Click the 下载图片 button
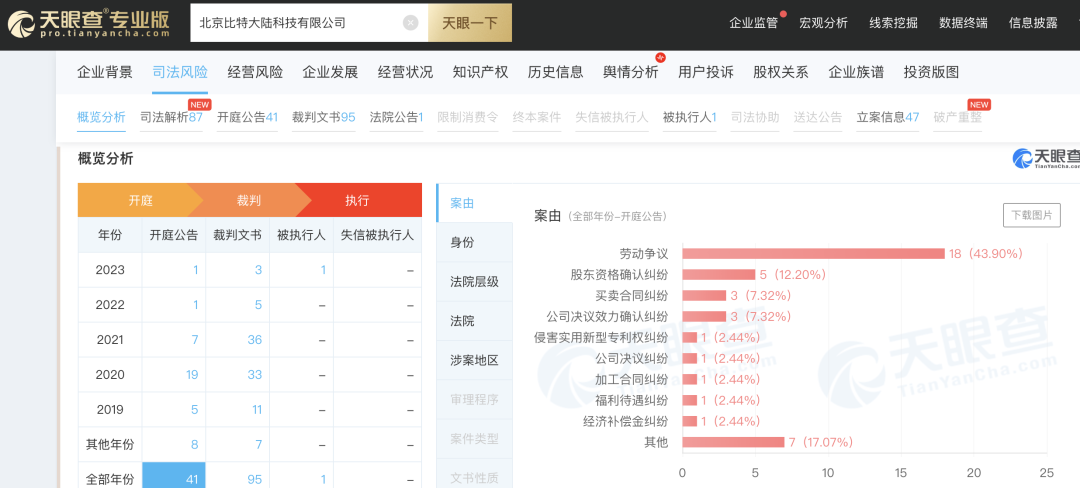 point(1032,215)
